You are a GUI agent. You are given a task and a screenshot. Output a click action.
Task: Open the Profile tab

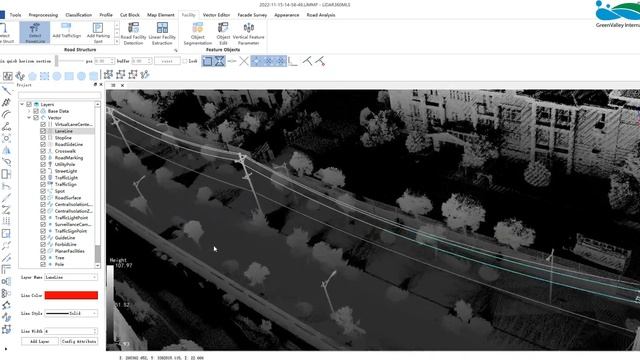(106, 15)
